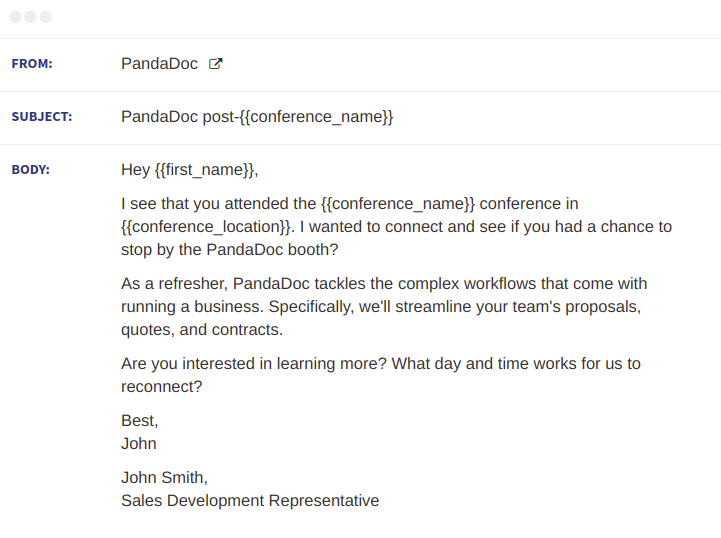The width and height of the screenshot is (721, 538).
Task: Click the SUBJECT: field label
Action: (42, 117)
